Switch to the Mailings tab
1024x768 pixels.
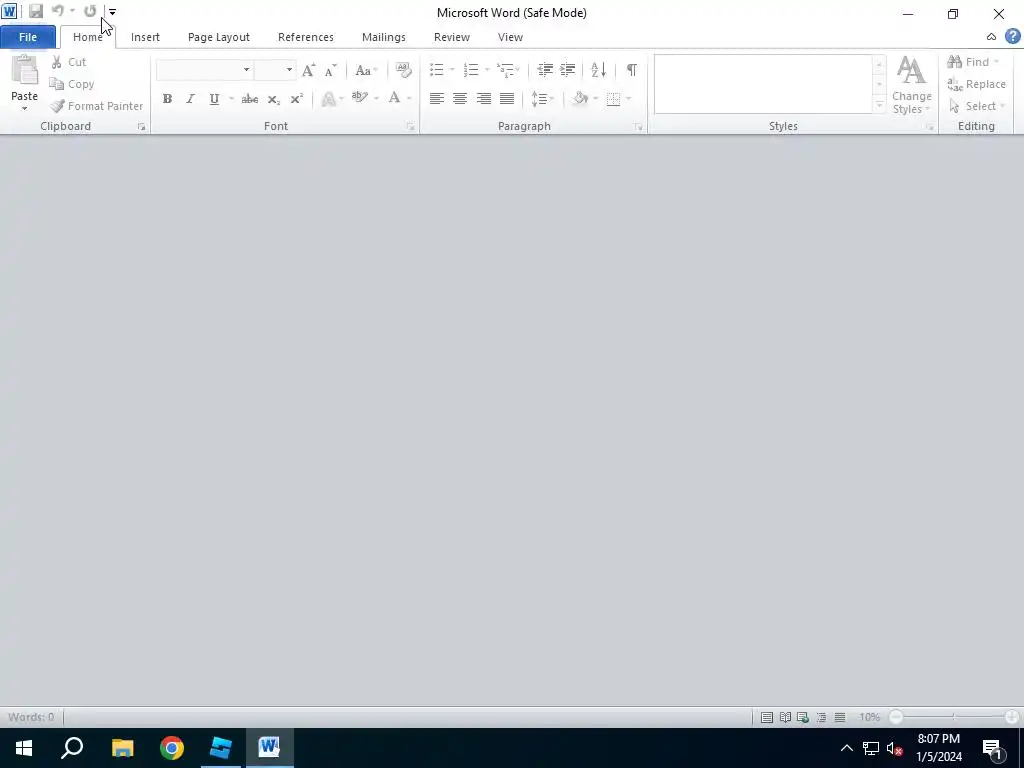click(383, 37)
